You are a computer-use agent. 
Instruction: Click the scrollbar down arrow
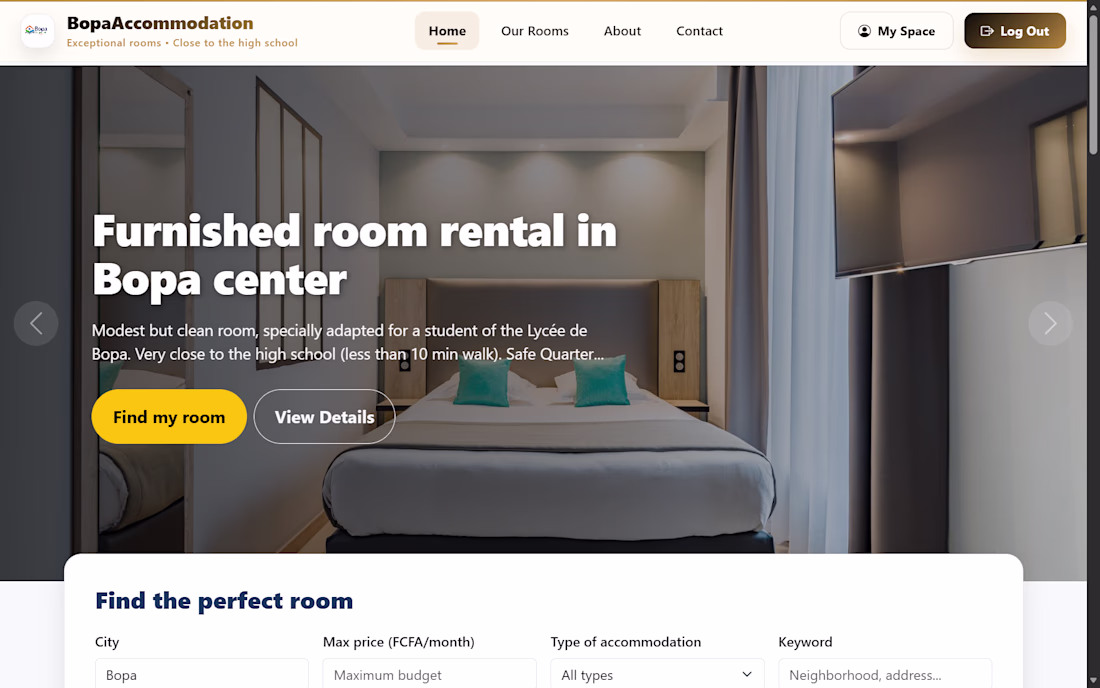tap(1093, 680)
